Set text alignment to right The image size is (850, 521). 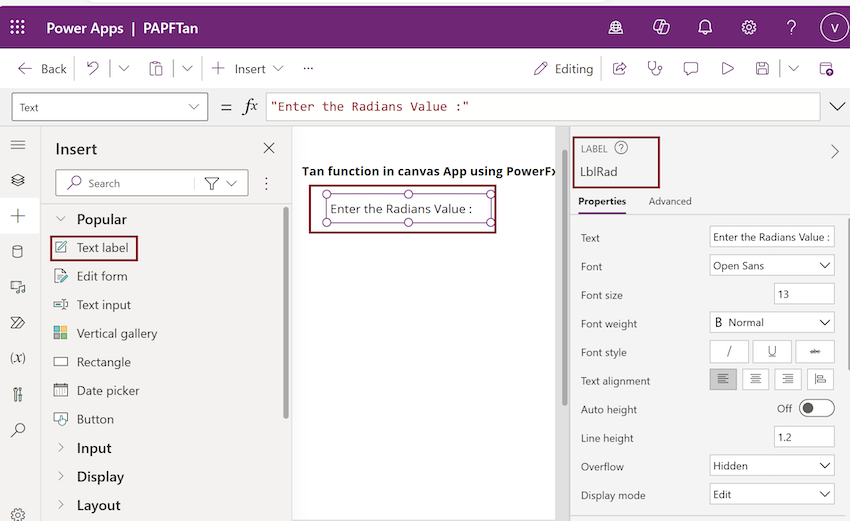[x=788, y=380]
